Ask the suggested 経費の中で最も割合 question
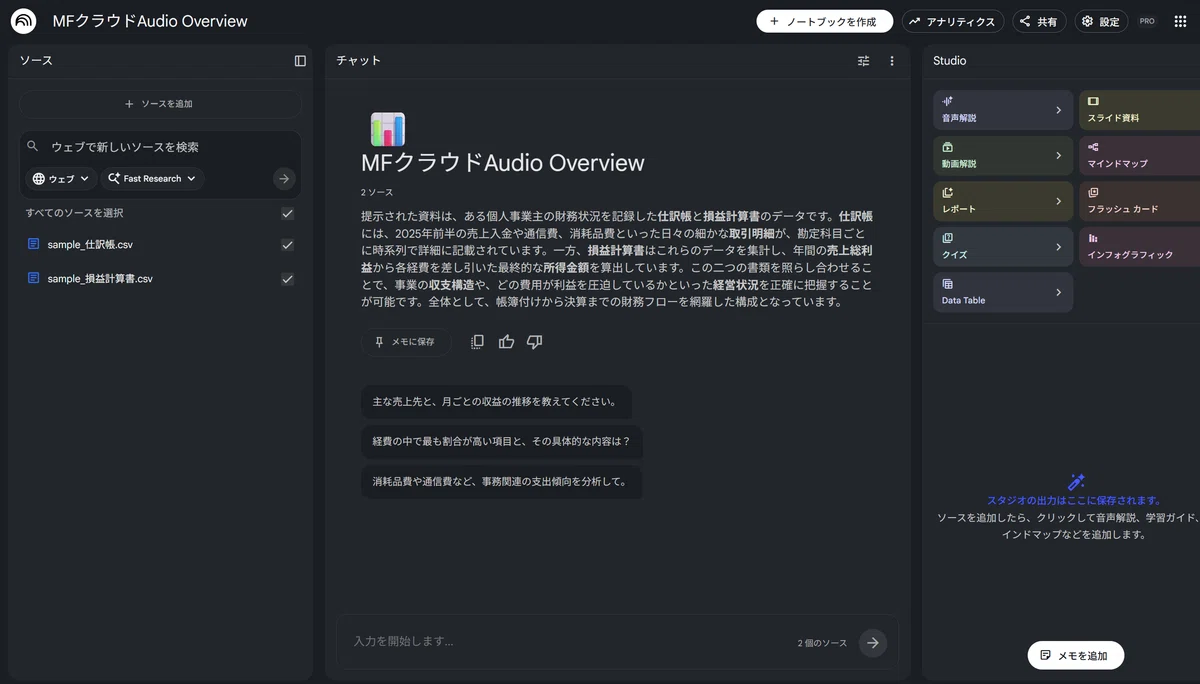The height and width of the screenshot is (684, 1200). click(x=502, y=441)
